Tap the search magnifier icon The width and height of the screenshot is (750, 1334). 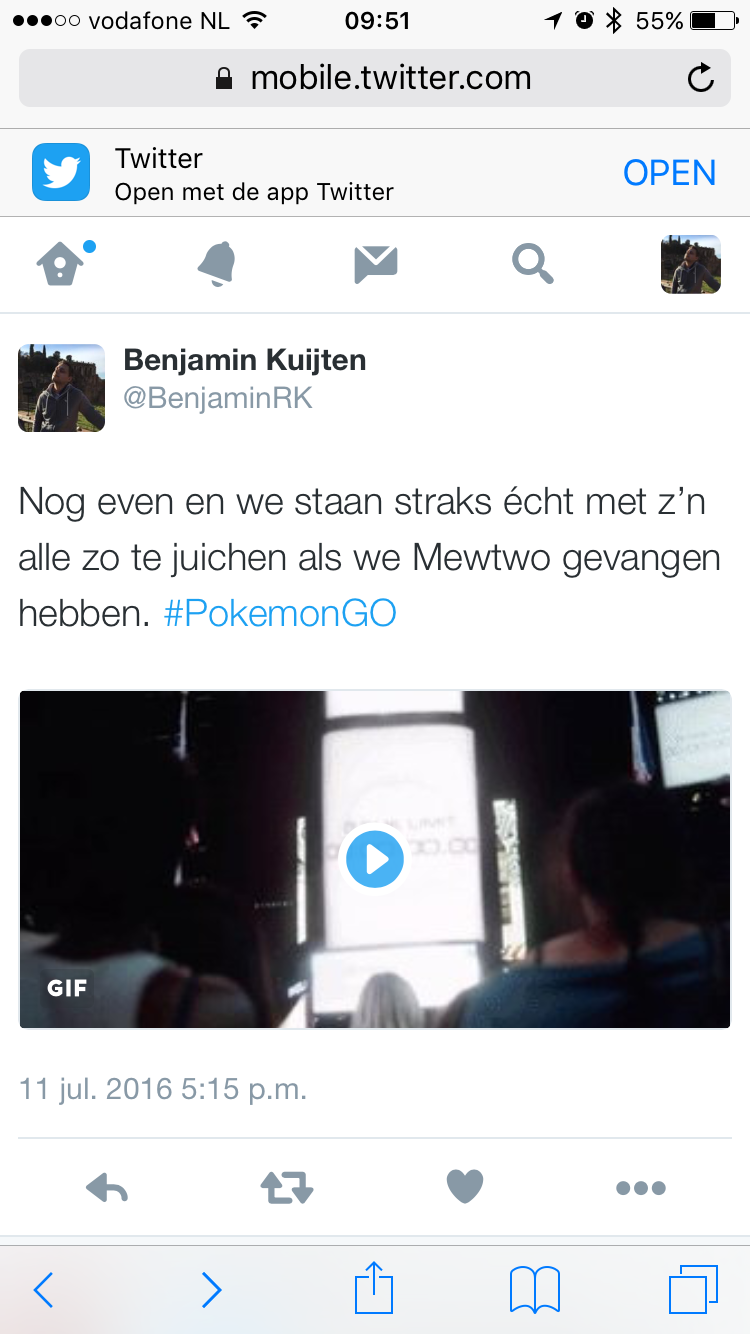click(533, 265)
